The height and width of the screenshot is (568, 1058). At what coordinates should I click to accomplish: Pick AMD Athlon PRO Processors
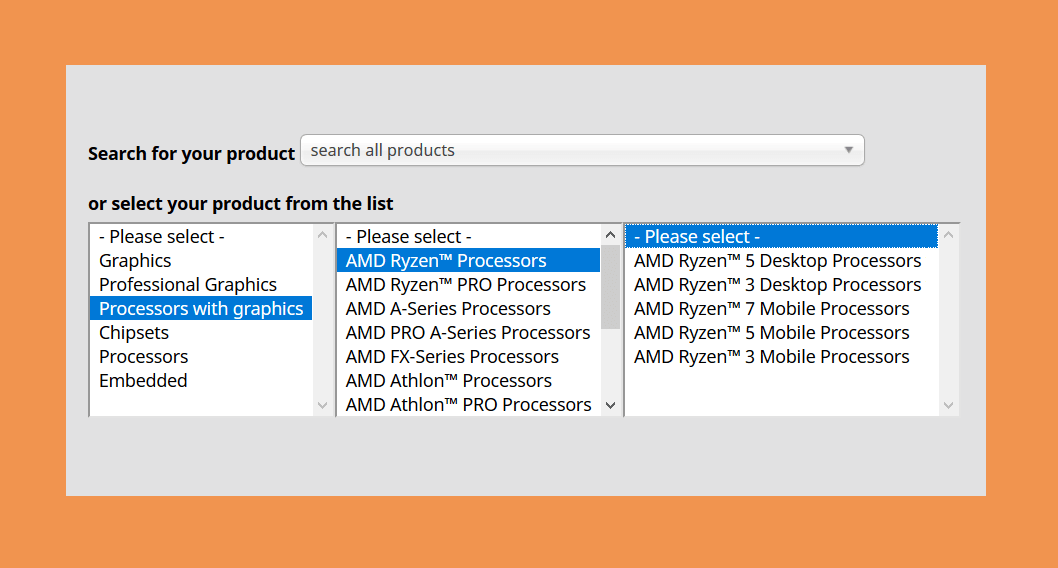pos(468,405)
